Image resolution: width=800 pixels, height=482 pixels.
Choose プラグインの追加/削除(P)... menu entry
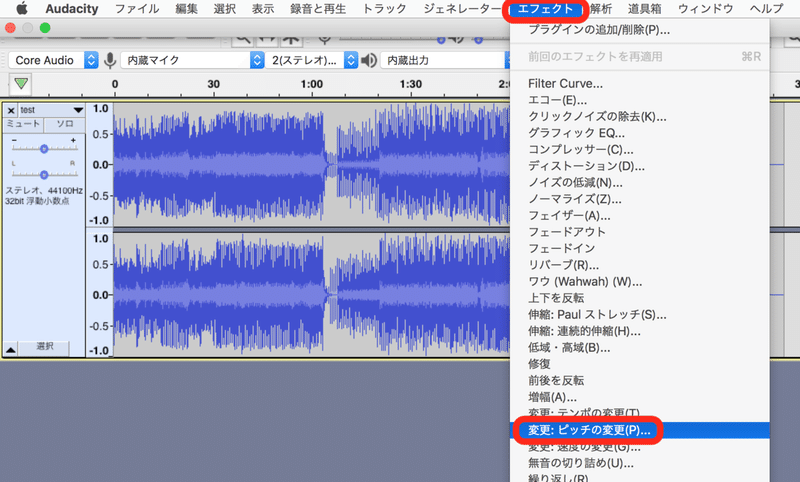pos(640,30)
